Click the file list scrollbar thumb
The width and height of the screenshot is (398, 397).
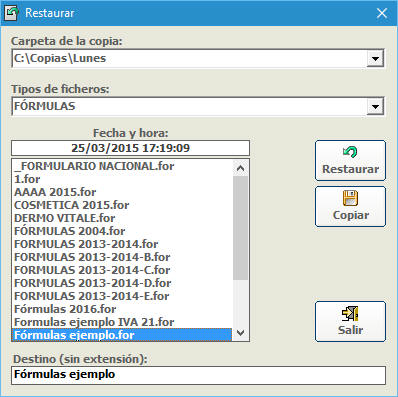point(240,228)
